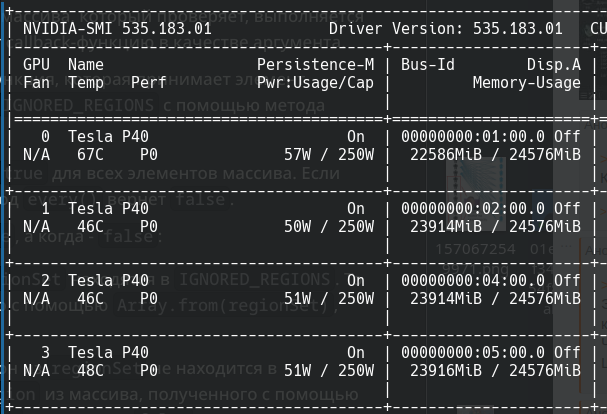Screen dimensions: 607x414
Task: Click the '22586MiB / 24576MiB' memory usage
Action: 496,155
